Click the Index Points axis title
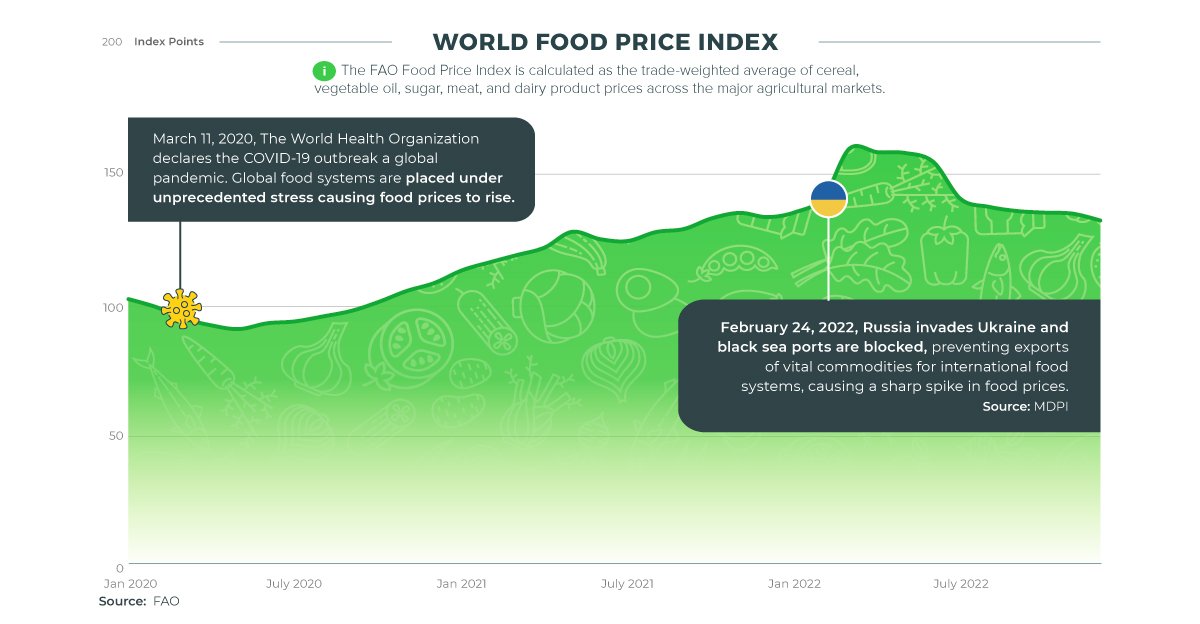This screenshot has height=624, width=1200. pos(169,42)
